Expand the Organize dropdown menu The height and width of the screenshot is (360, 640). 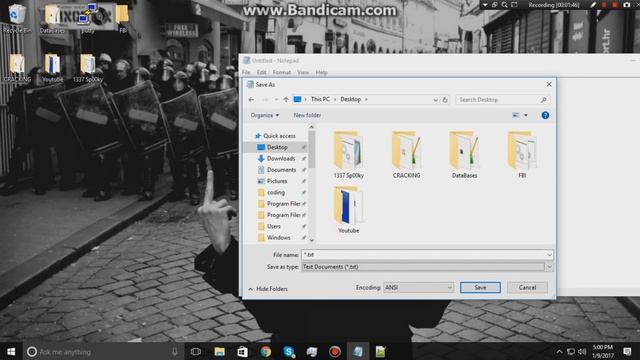click(x=265, y=116)
